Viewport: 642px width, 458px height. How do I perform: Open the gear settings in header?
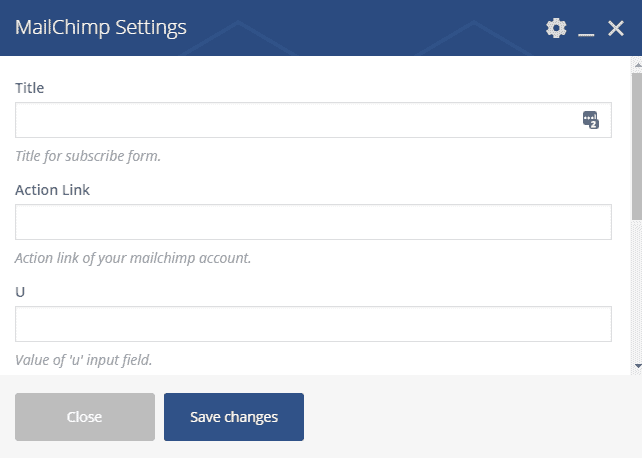pos(556,28)
